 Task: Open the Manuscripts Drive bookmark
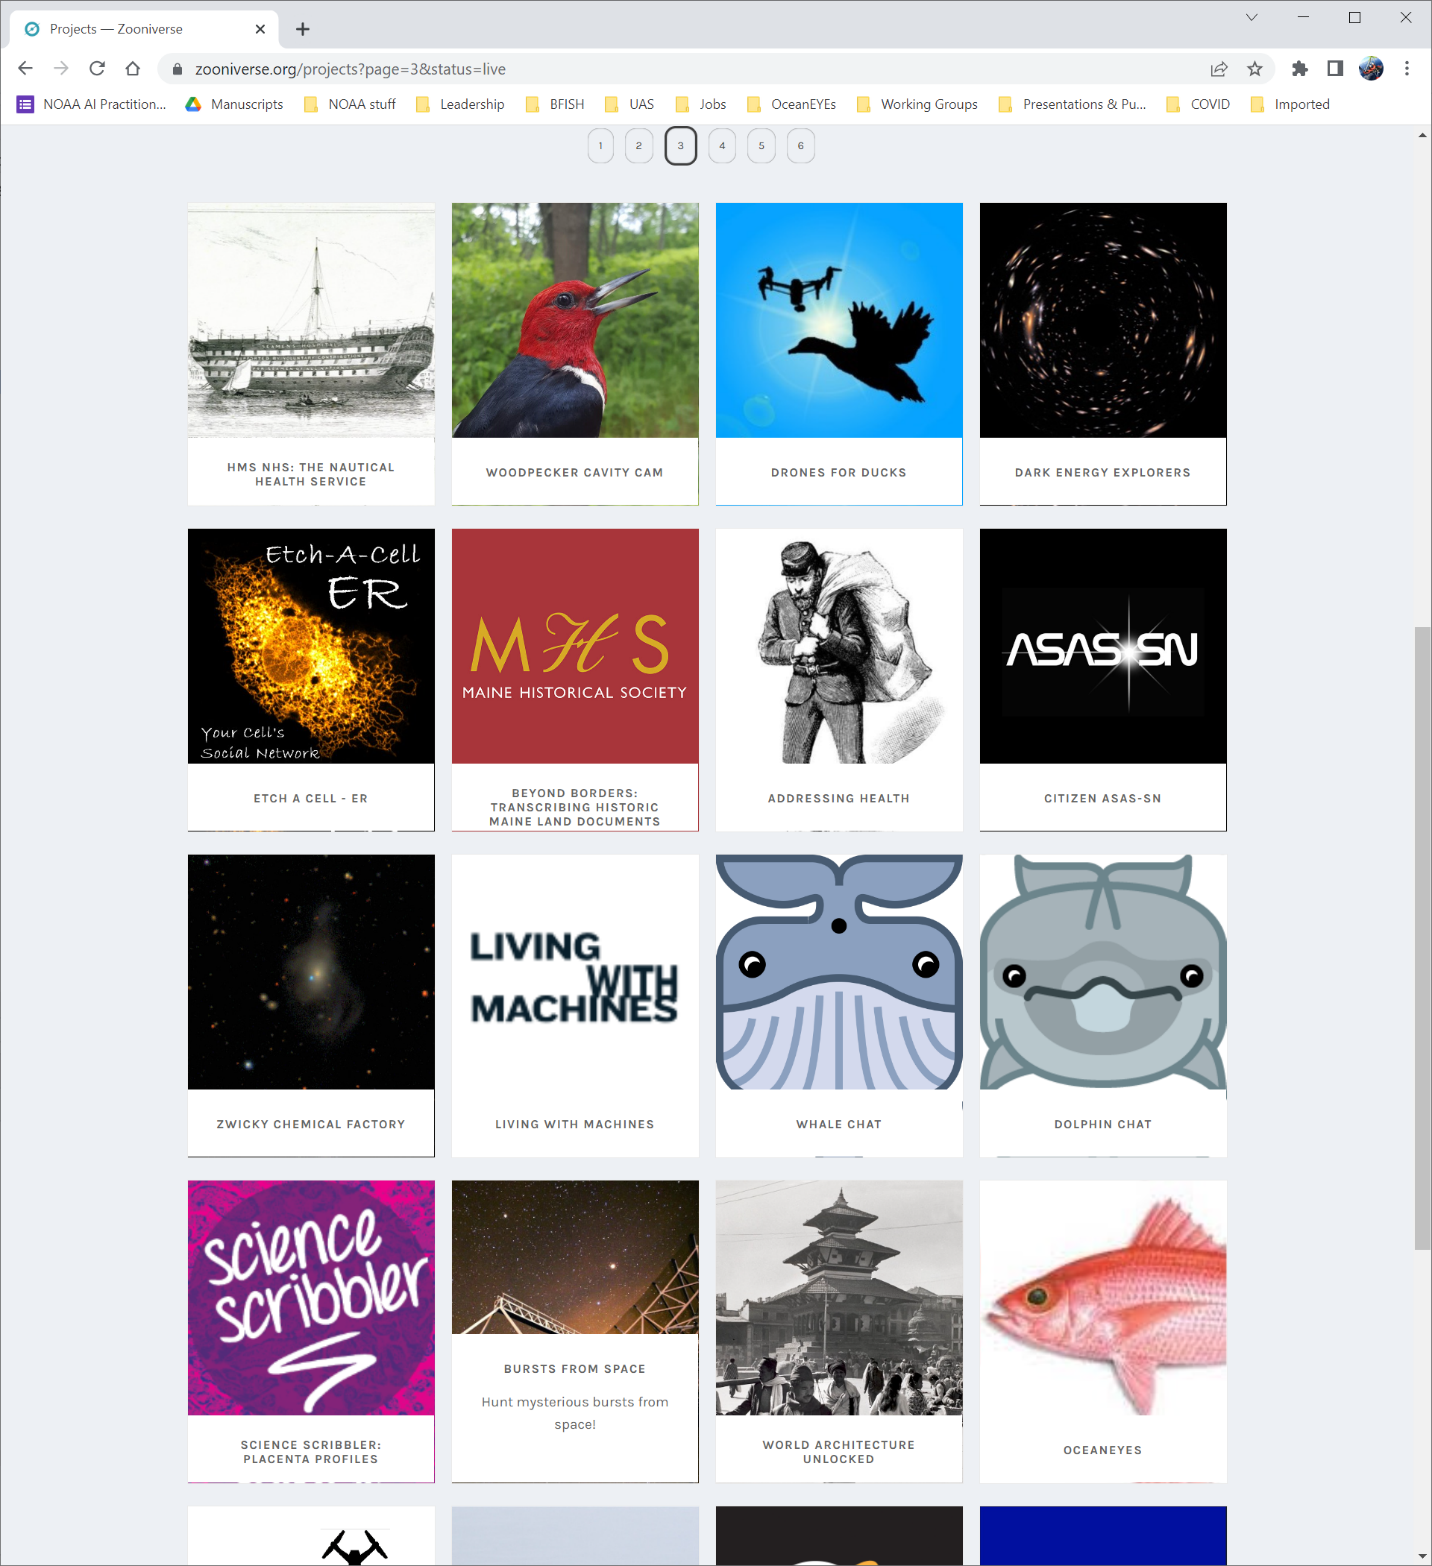click(234, 104)
